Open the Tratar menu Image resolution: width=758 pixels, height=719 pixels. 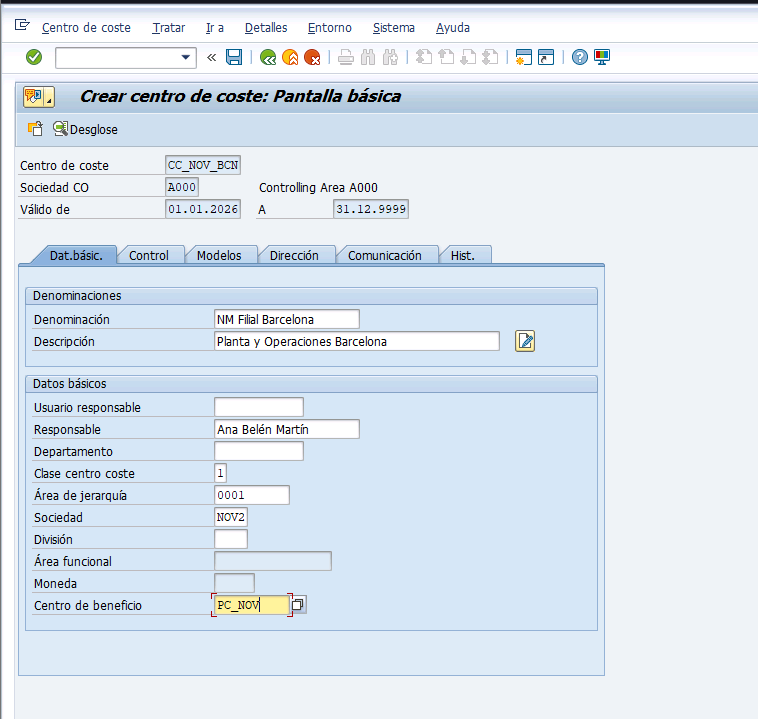[x=169, y=28]
